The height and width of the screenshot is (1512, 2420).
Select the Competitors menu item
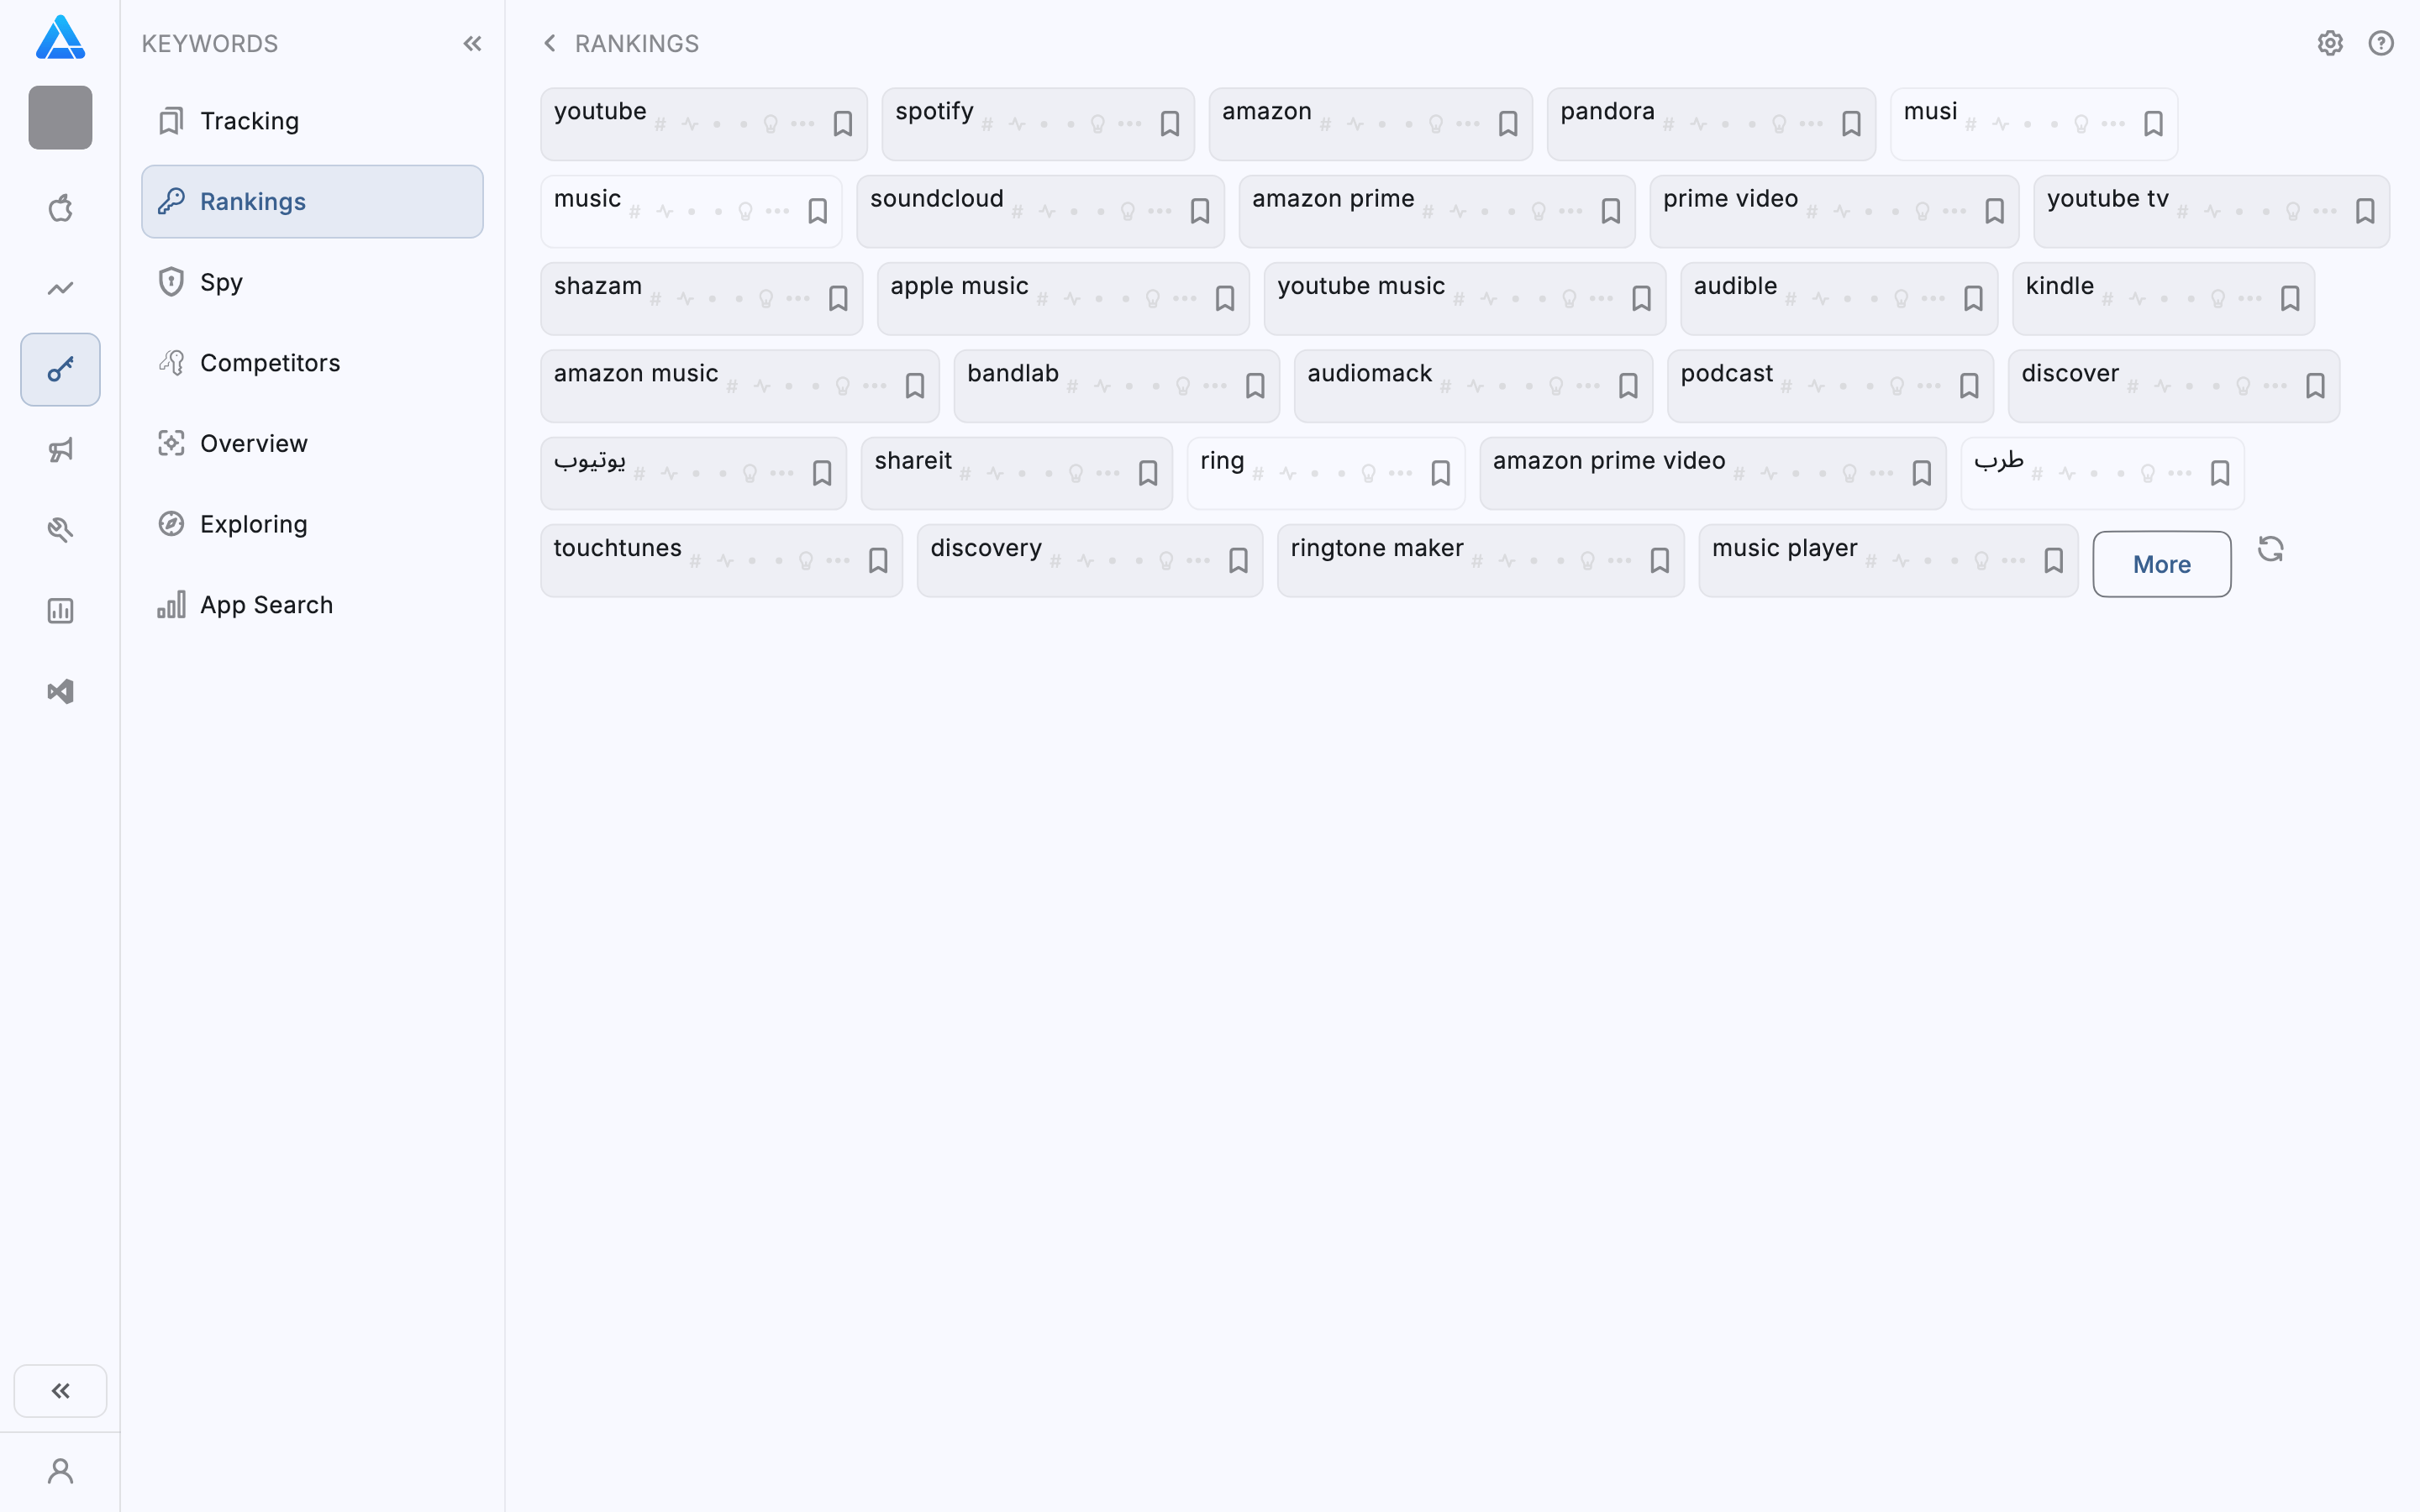[x=270, y=363]
